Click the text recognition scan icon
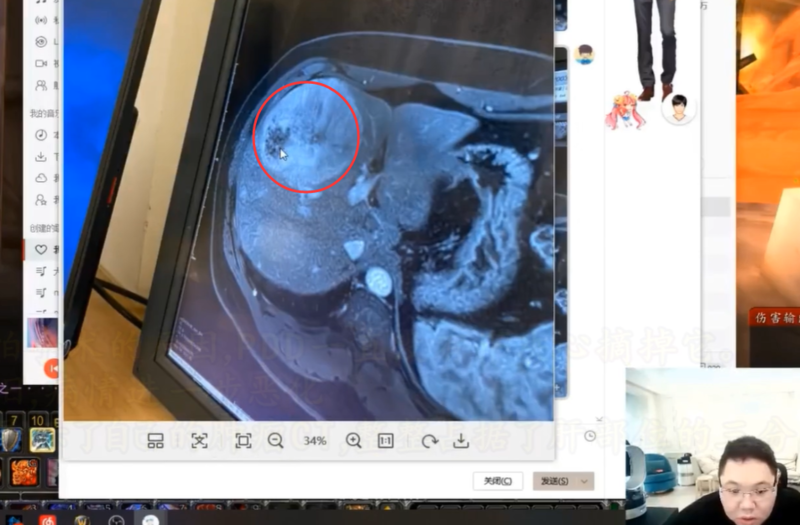The height and width of the screenshot is (525, 800). (199, 441)
